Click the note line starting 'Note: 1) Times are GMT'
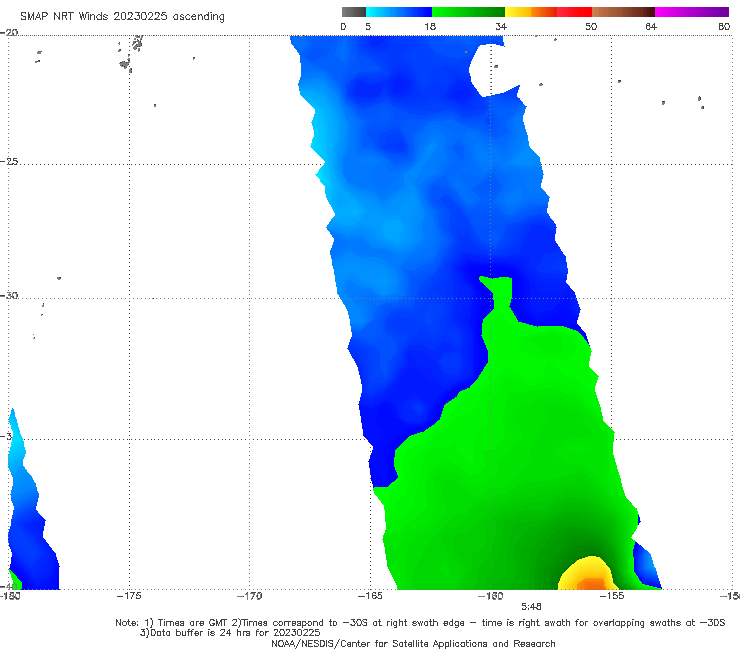Screen dimensions: 740x650 [420, 623]
